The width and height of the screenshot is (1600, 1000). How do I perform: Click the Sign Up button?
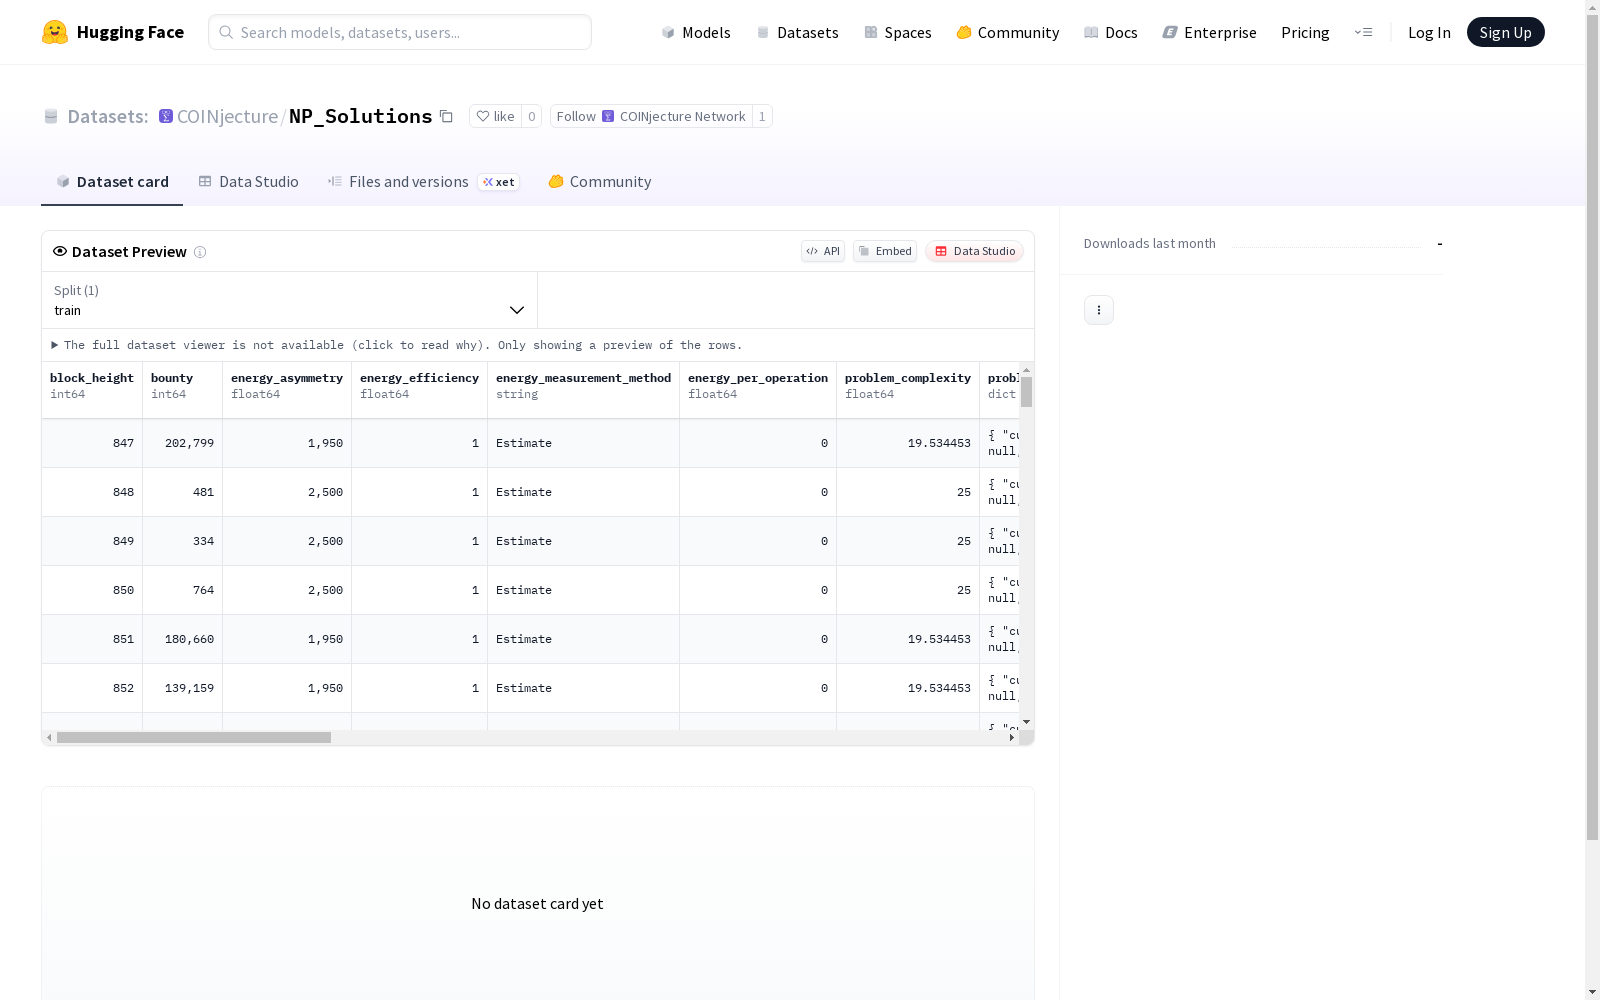coord(1506,32)
